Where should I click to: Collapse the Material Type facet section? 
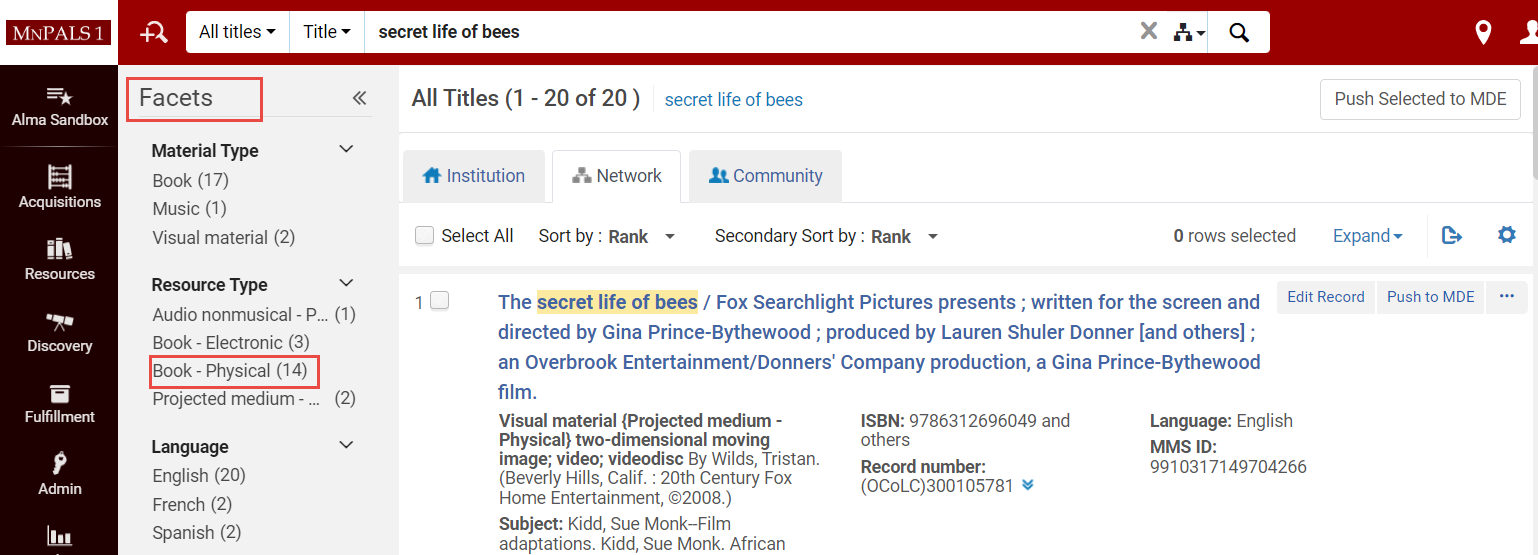[346, 150]
